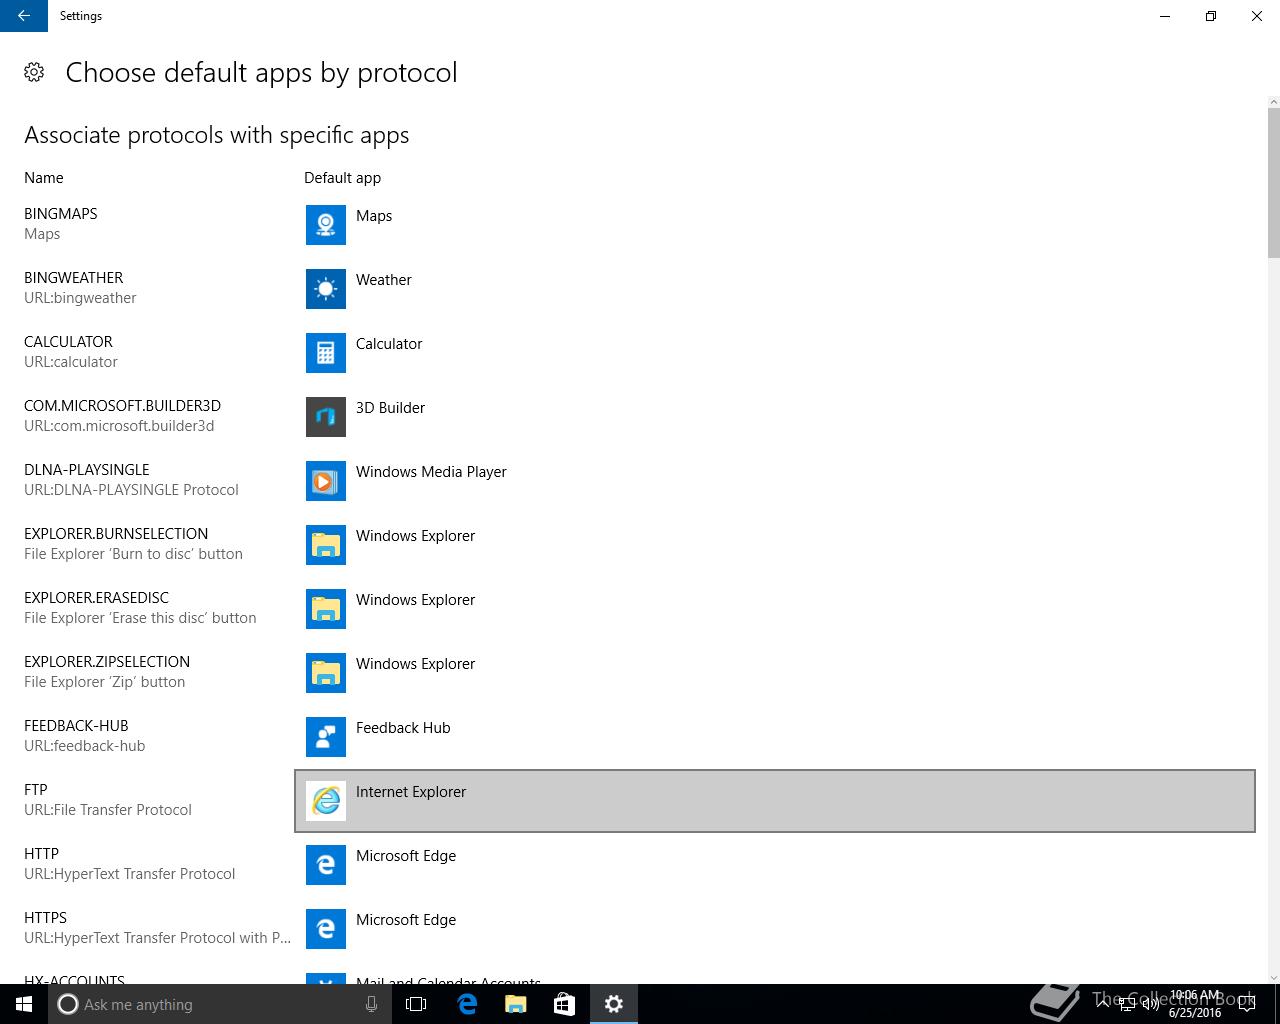Open the volume control in system tray
1280x1024 pixels.
(x=1150, y=1004)
